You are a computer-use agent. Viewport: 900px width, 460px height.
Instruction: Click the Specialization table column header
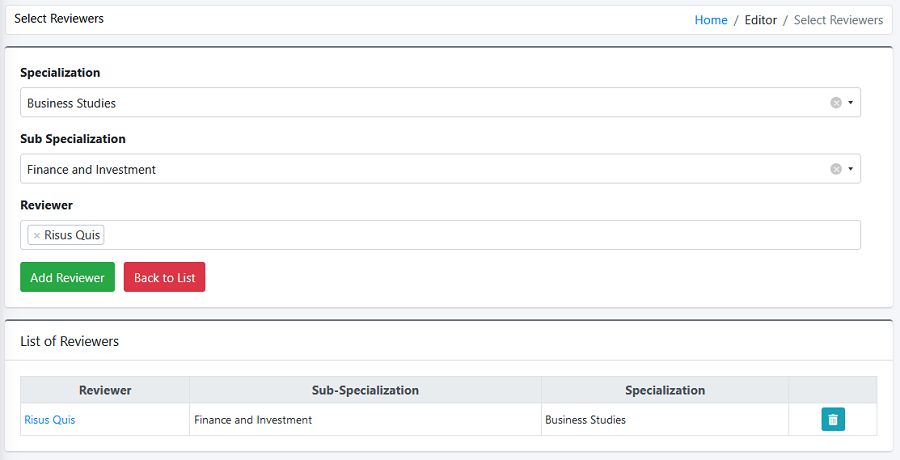point(665,390)
